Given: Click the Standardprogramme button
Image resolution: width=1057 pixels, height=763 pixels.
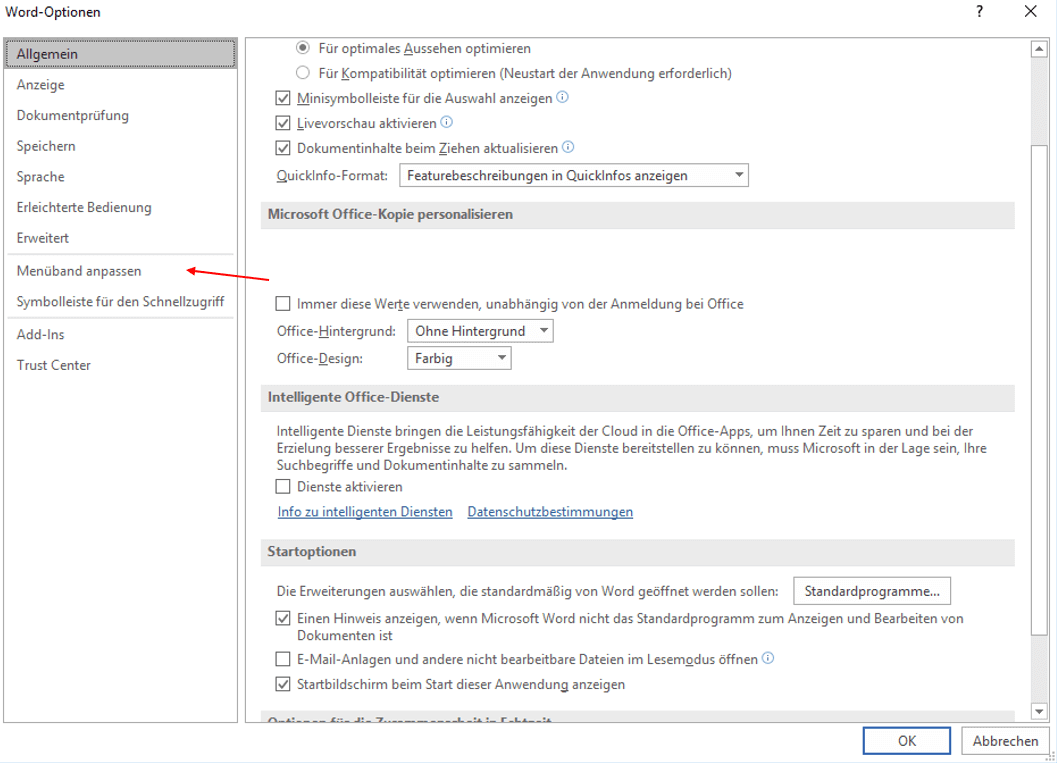Looking at the screenshot, I should pyautogui.click(x=871, y=591).
